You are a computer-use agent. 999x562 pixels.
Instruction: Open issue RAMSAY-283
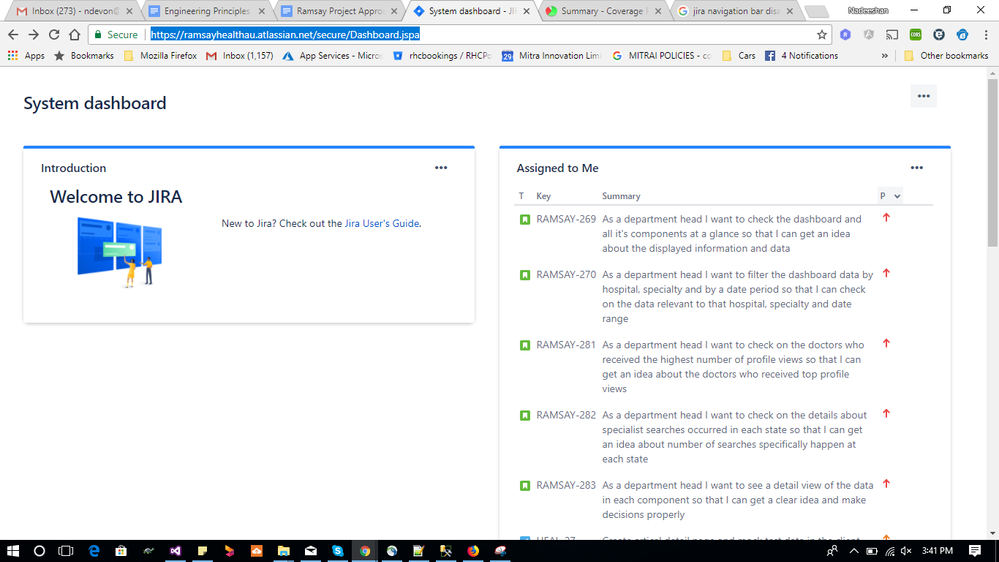pos(566,485)
